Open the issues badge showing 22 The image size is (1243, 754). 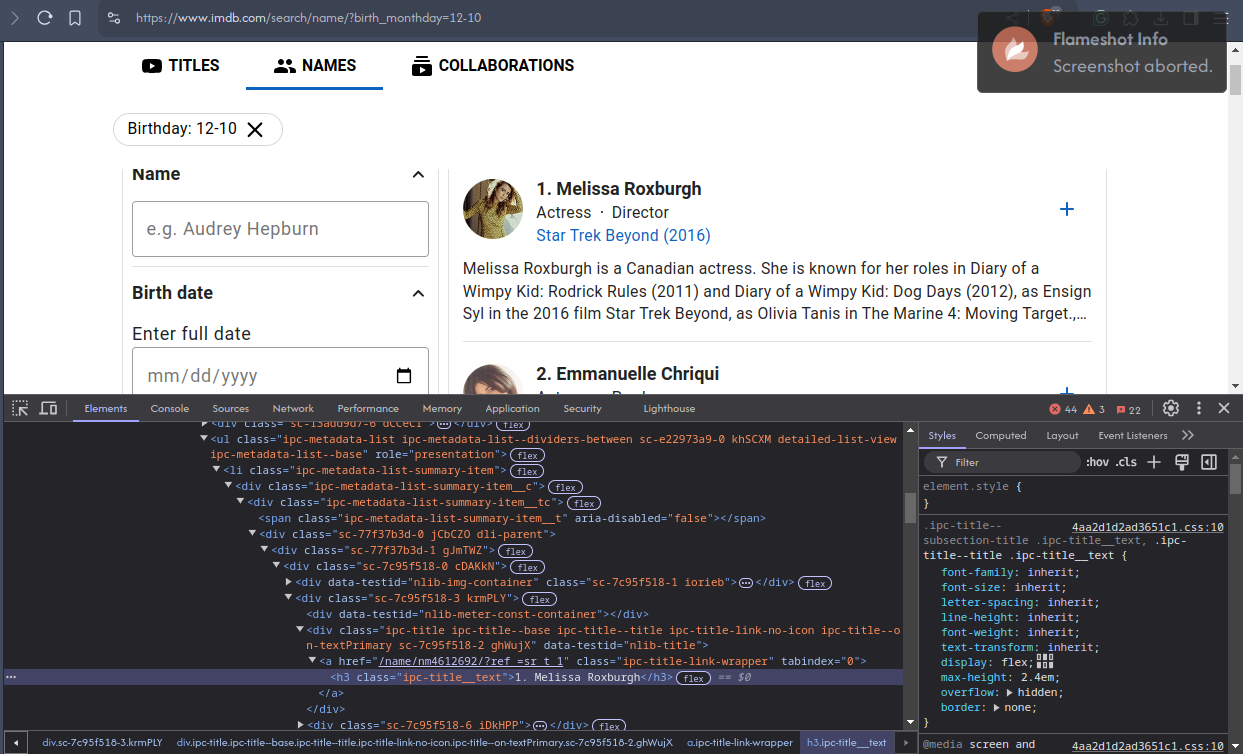click(x=1127, y=408)
